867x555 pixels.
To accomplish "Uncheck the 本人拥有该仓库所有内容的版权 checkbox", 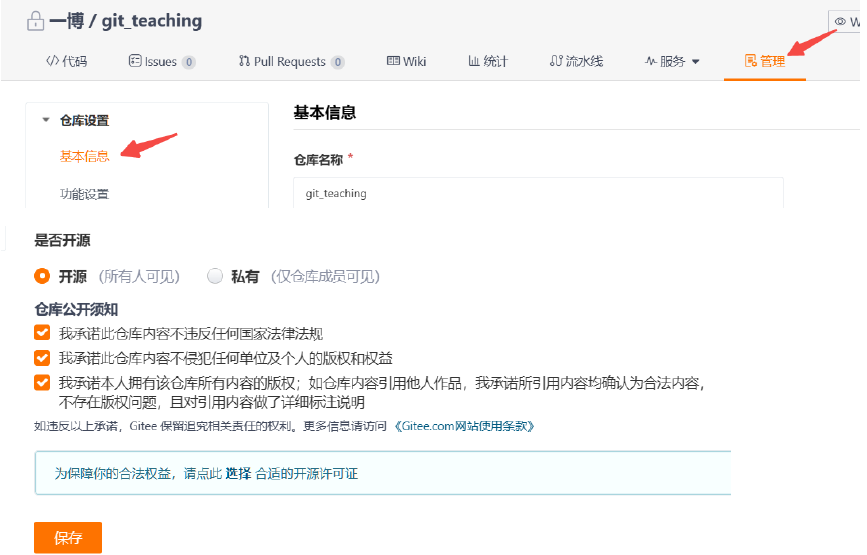I will 42,382.
